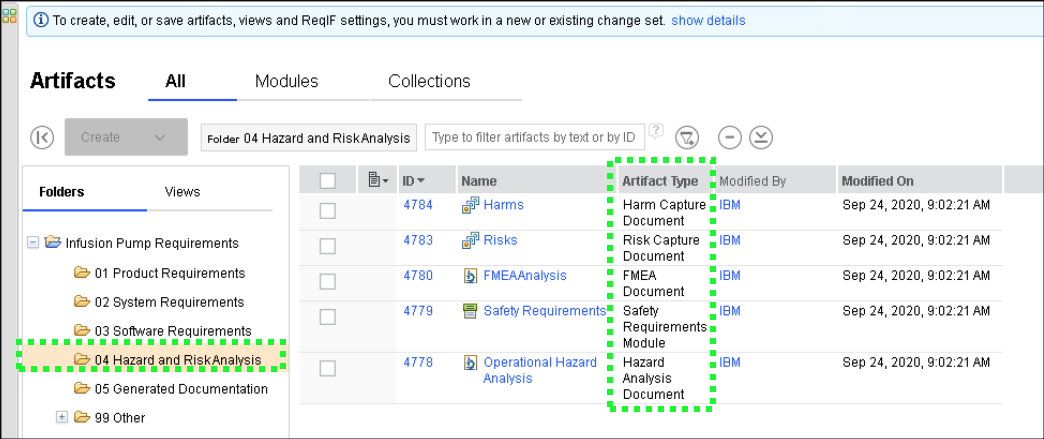Click the show details link

(708, 20)
